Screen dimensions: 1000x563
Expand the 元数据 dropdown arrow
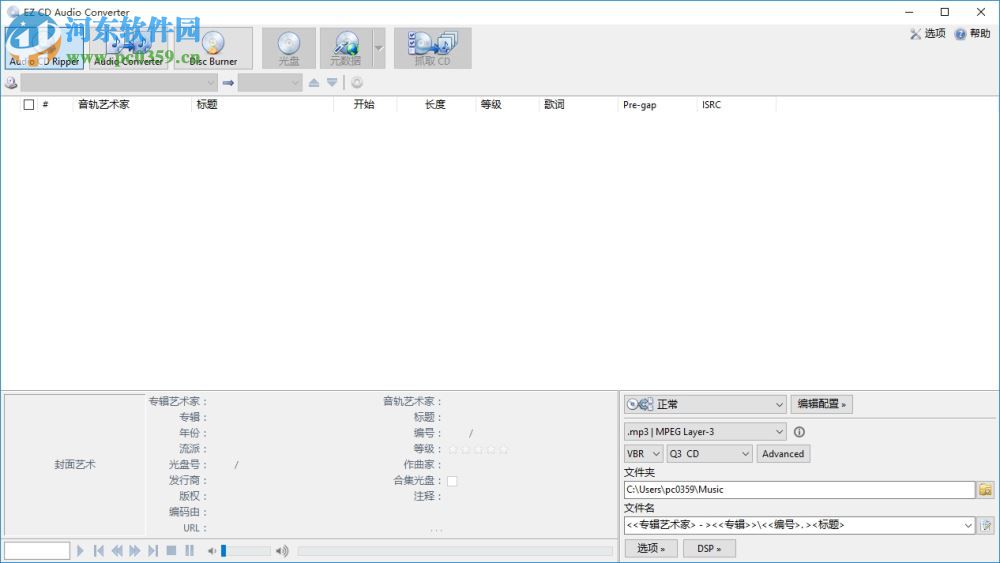[379, 48]
